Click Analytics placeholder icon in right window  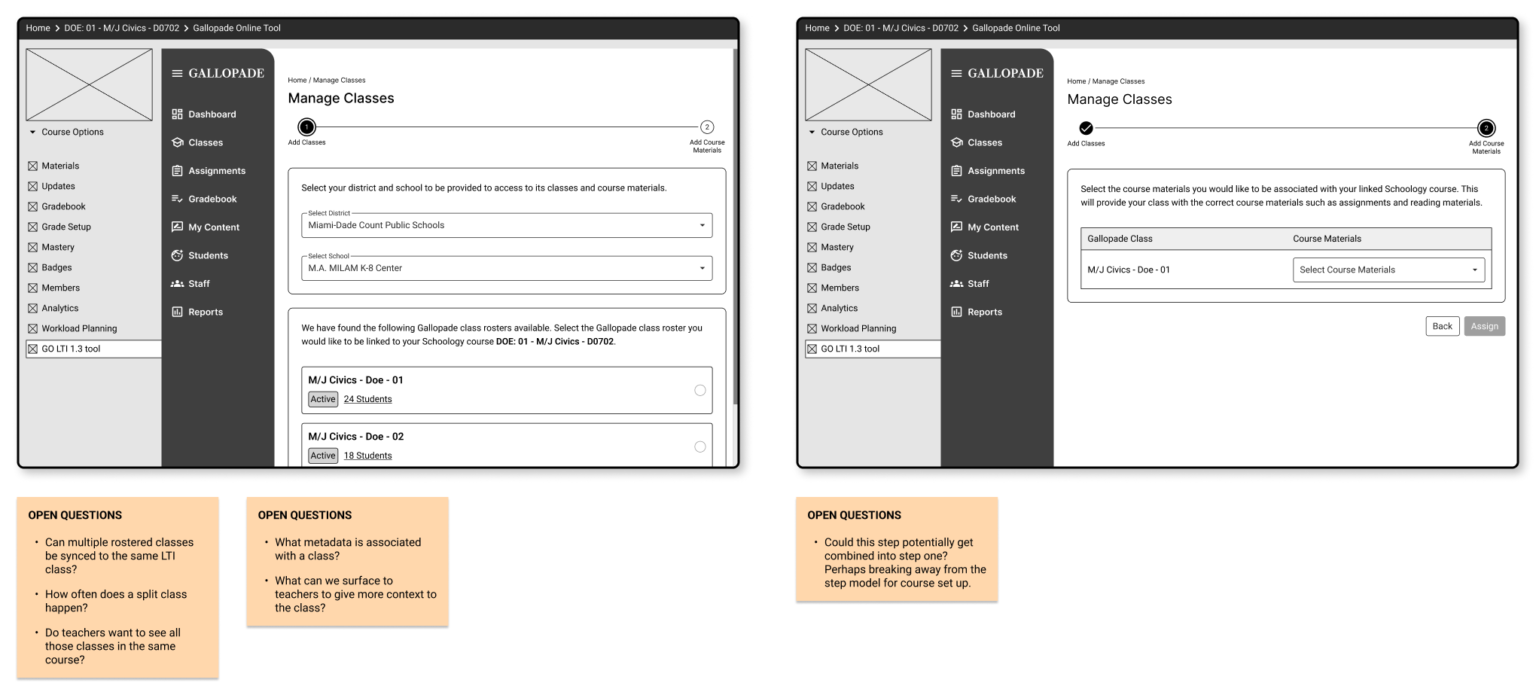(x=811, y=308)
